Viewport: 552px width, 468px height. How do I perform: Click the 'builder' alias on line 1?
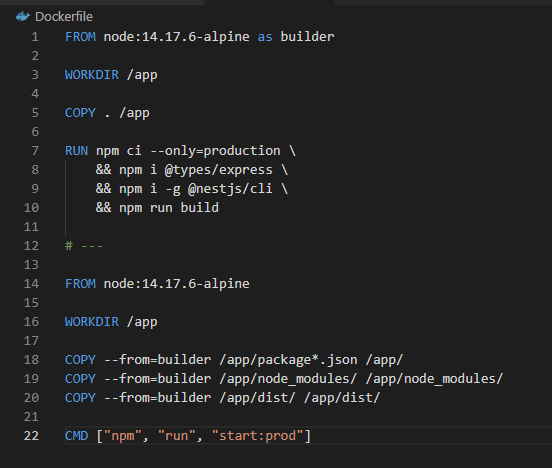(x=307, y=37)
